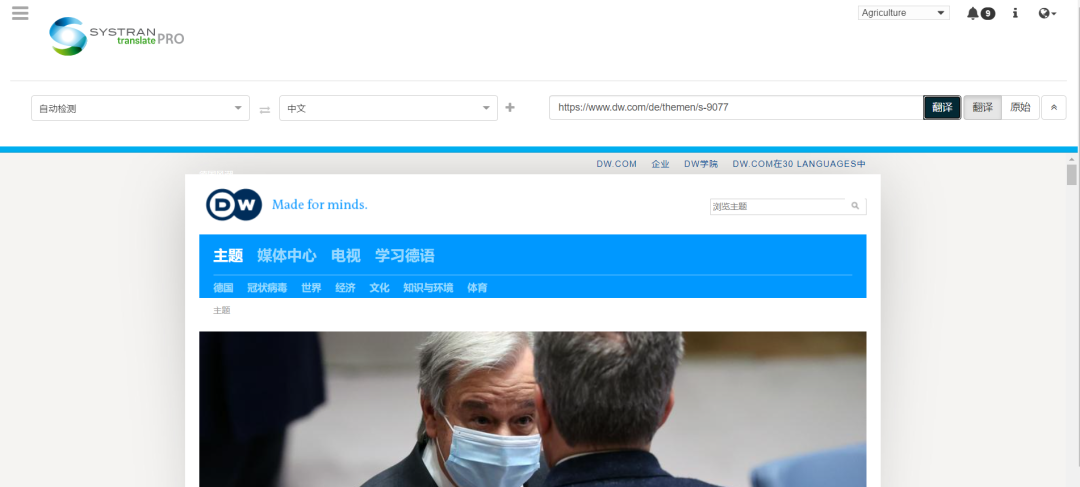The image size is (1080, 487).
Task: Open the 体育 submenu item
Action: click(x=477, y=288)
